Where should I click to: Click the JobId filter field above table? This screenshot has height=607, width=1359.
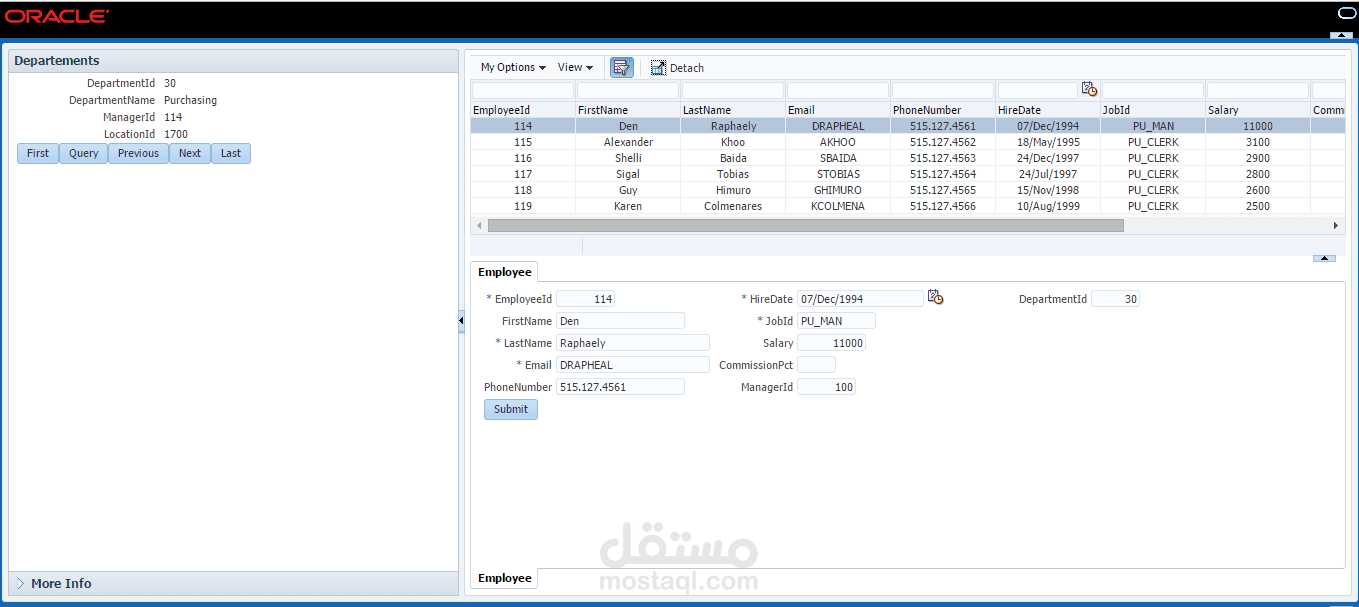point(1153,90)
